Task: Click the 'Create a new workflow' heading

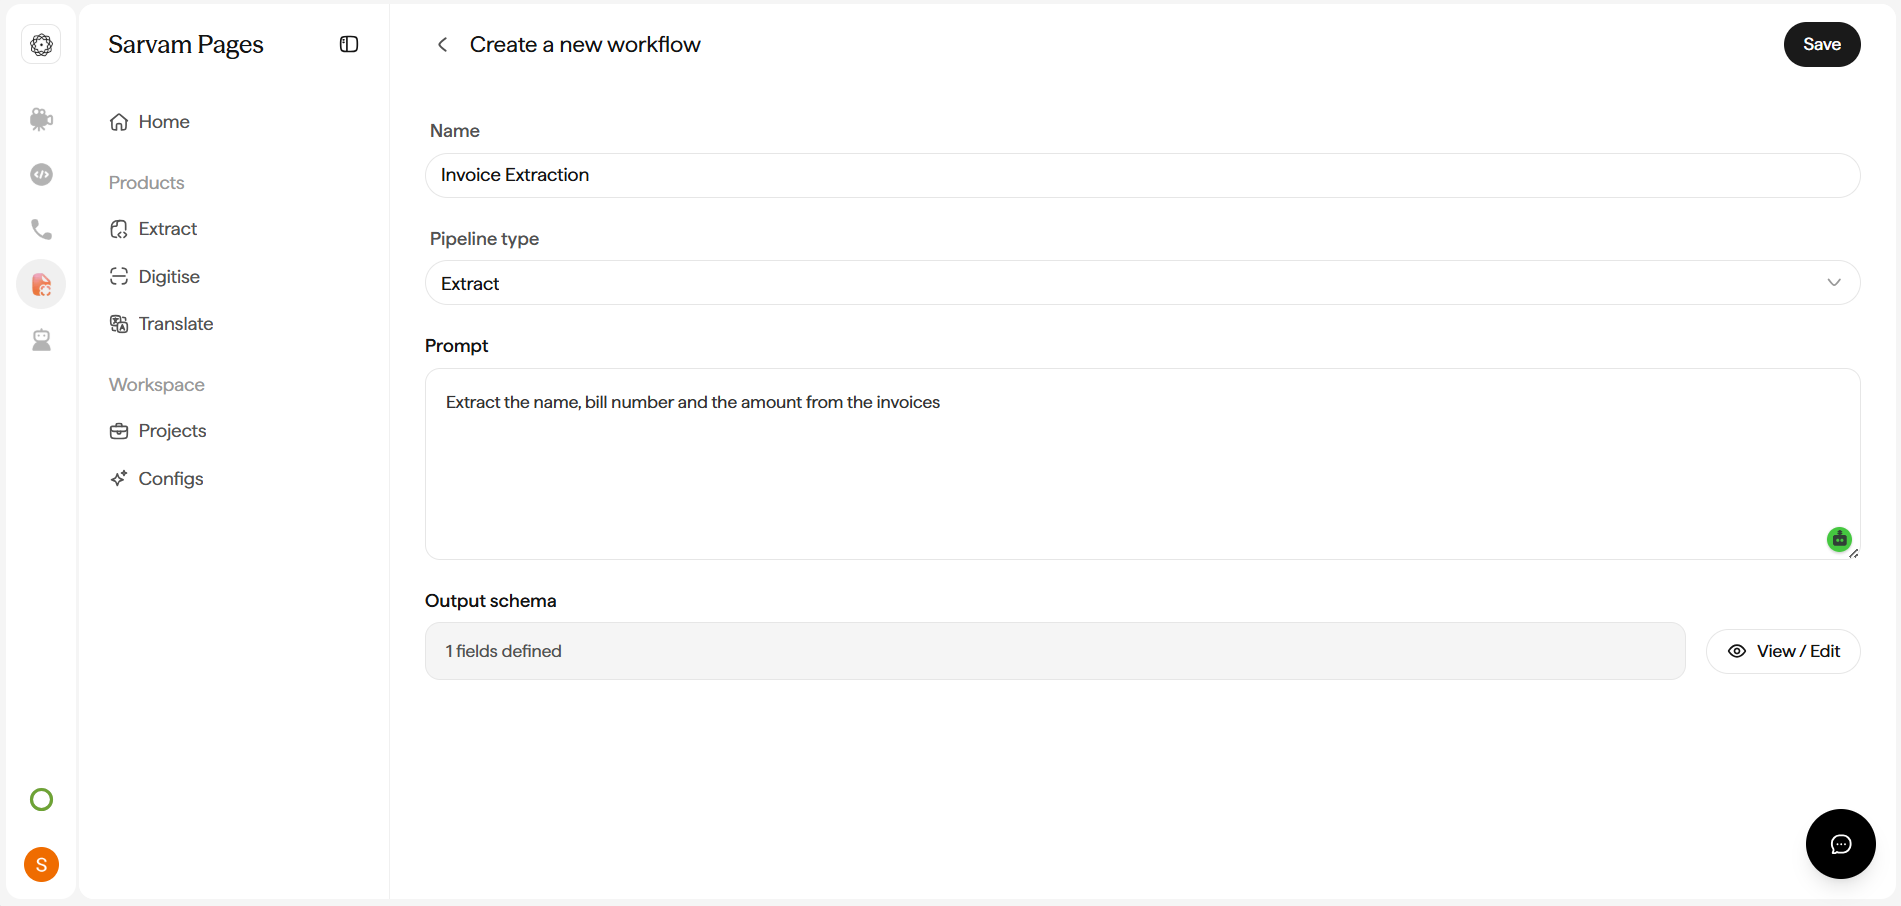Action: click(585, 44)
